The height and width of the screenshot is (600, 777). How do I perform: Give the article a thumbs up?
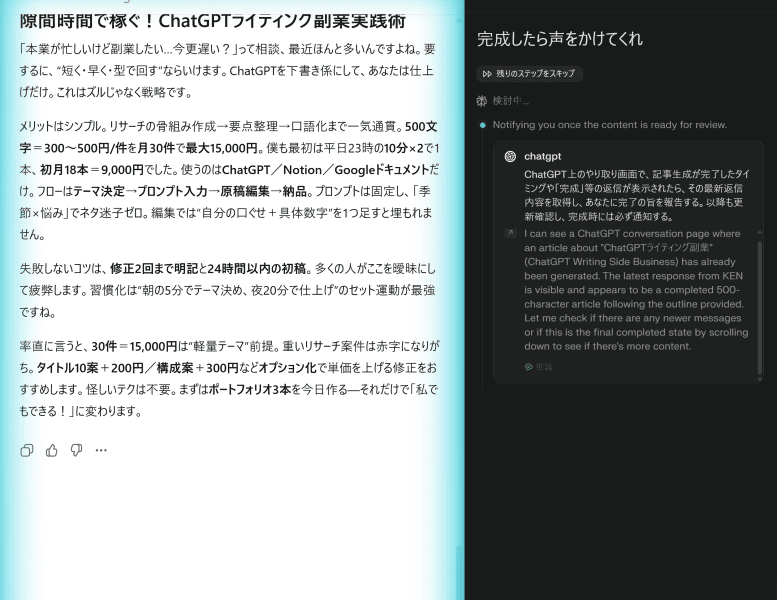(x=52, y=450)
